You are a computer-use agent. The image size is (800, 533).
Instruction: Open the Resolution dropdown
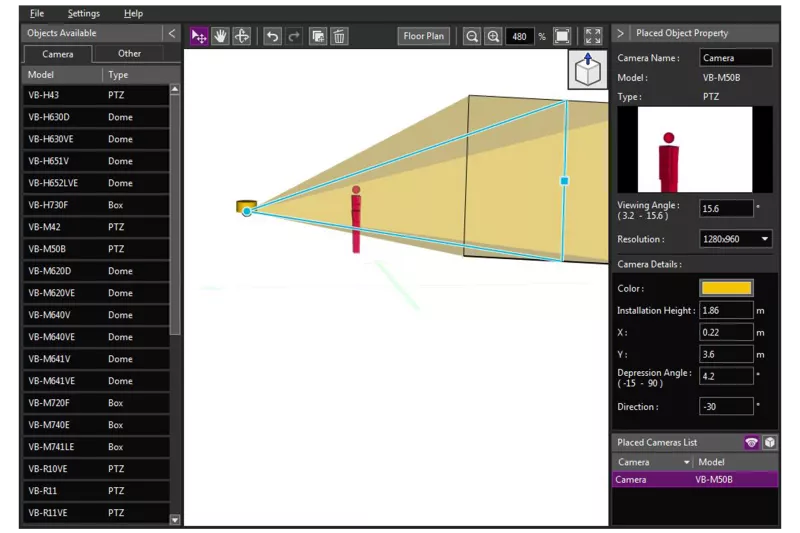[x=736, y=239]
